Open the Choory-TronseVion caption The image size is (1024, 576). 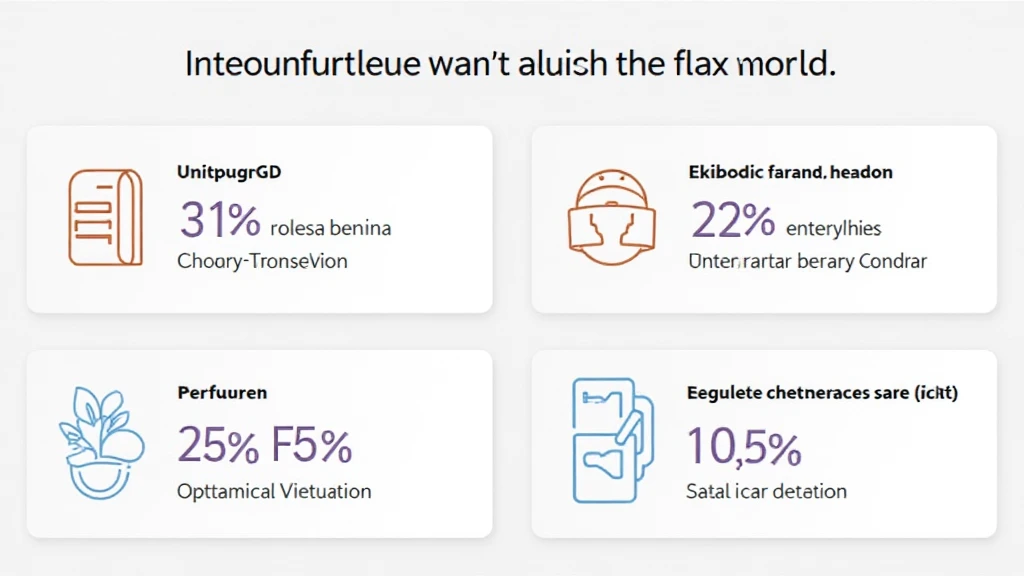coord(262,261)
